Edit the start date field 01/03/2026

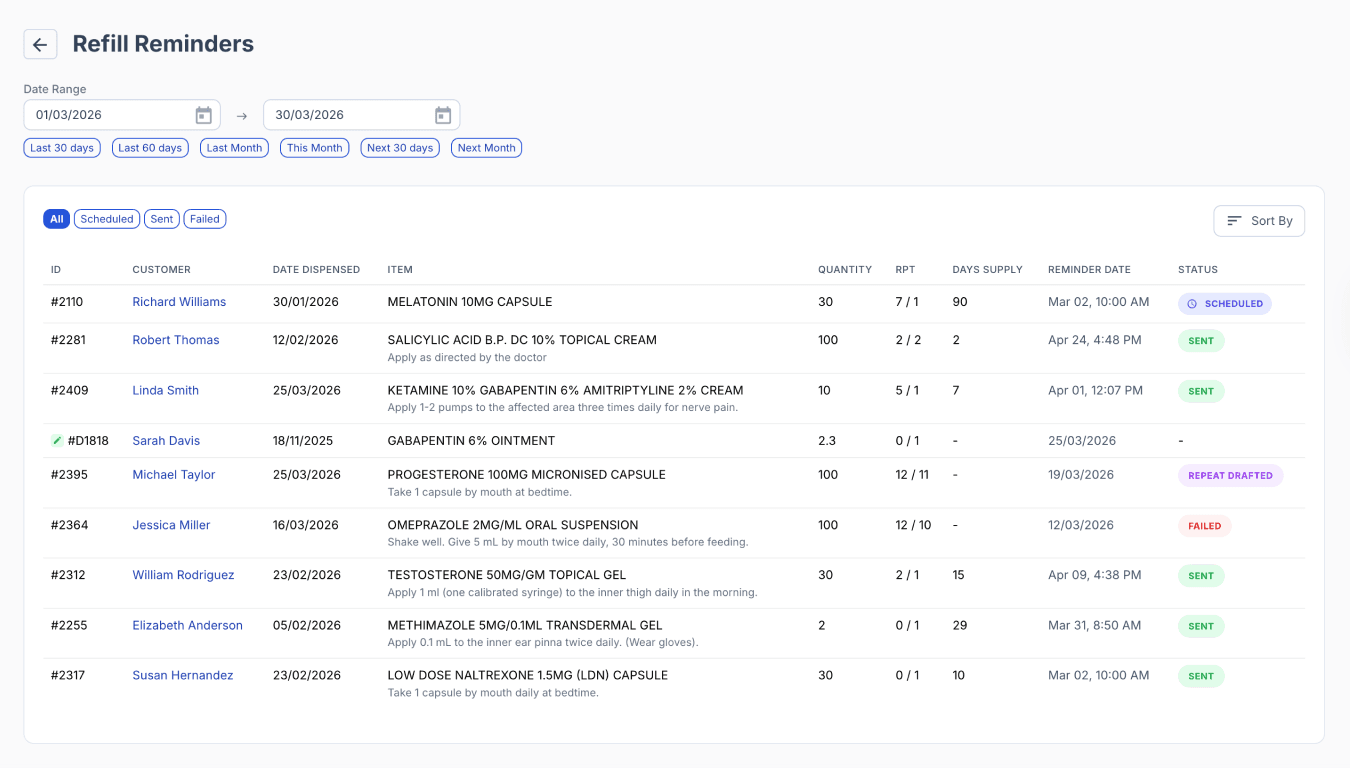122,115
